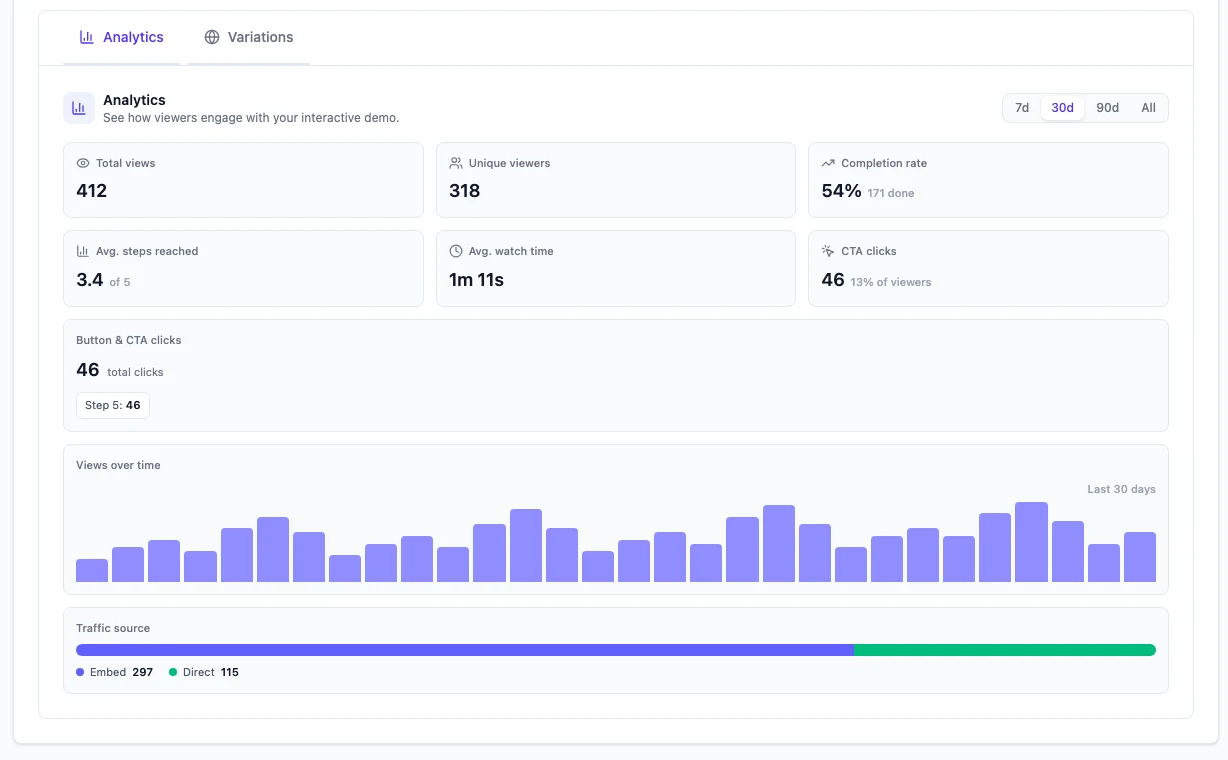Image resolution: width=1228 pixels, height=760 pixels.
Task: Click the Traffic source heading
Action: tap(113, 628)
